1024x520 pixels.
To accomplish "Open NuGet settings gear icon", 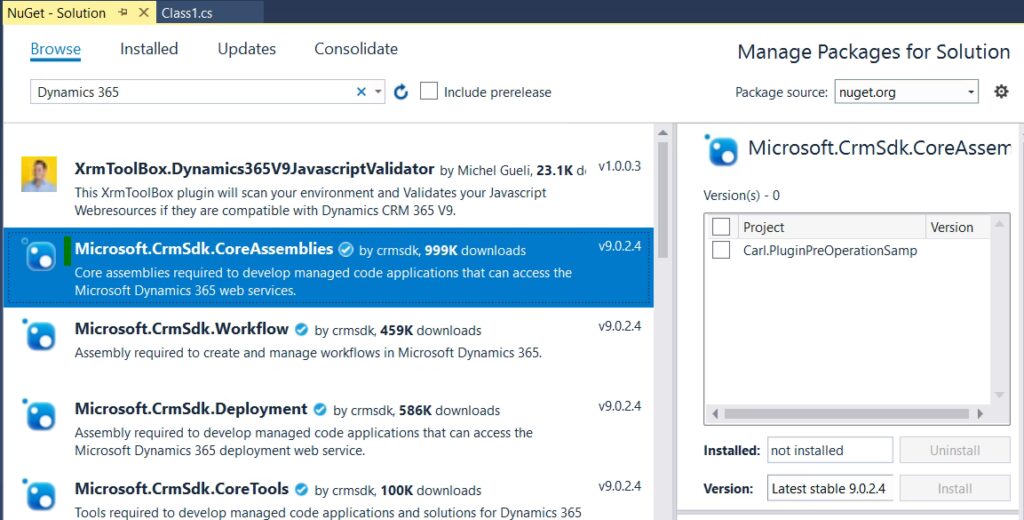I will 1001,92.
